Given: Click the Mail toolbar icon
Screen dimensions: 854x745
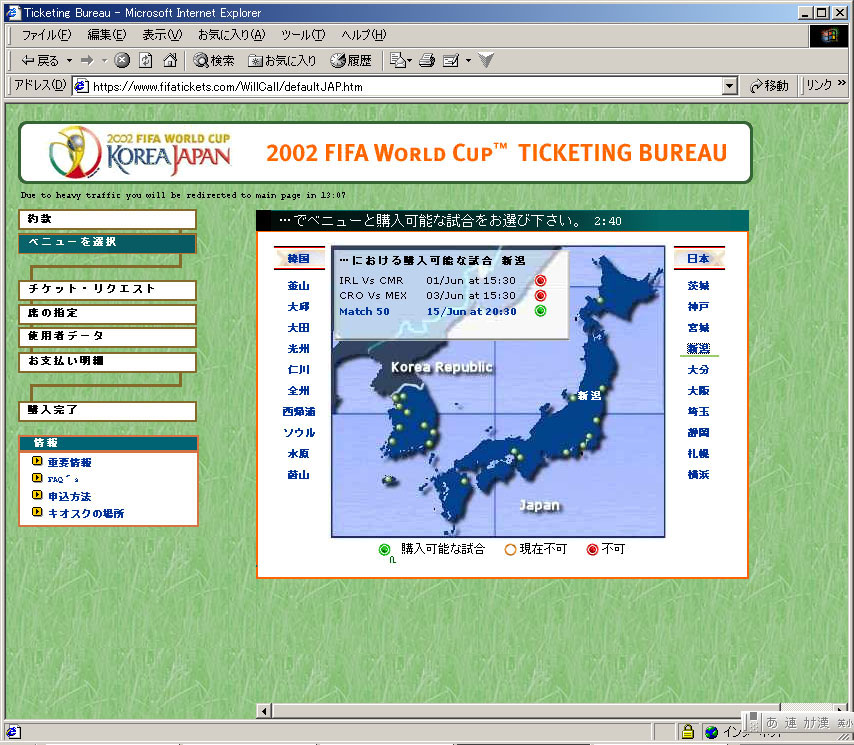Looking at the screenshot, I should tap(398, 60).
